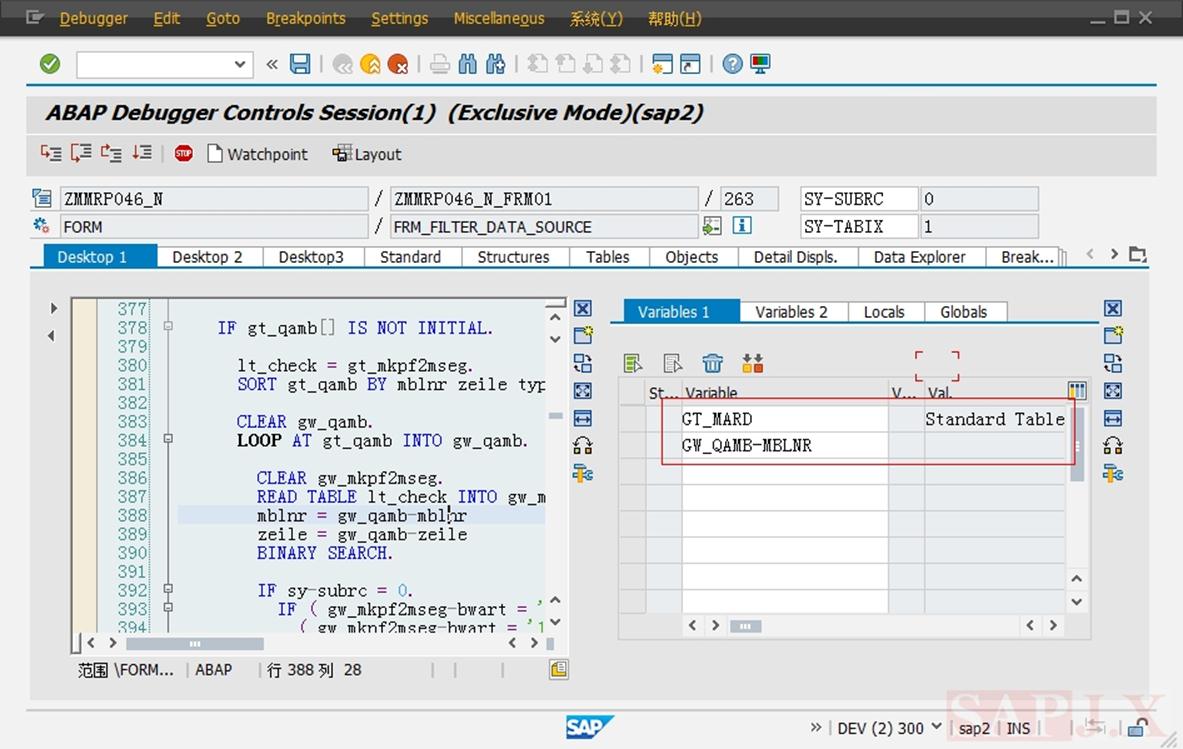The image size is (1183, 749).
Task: Open the Breakpoints menu
Action: click(306, 18)
